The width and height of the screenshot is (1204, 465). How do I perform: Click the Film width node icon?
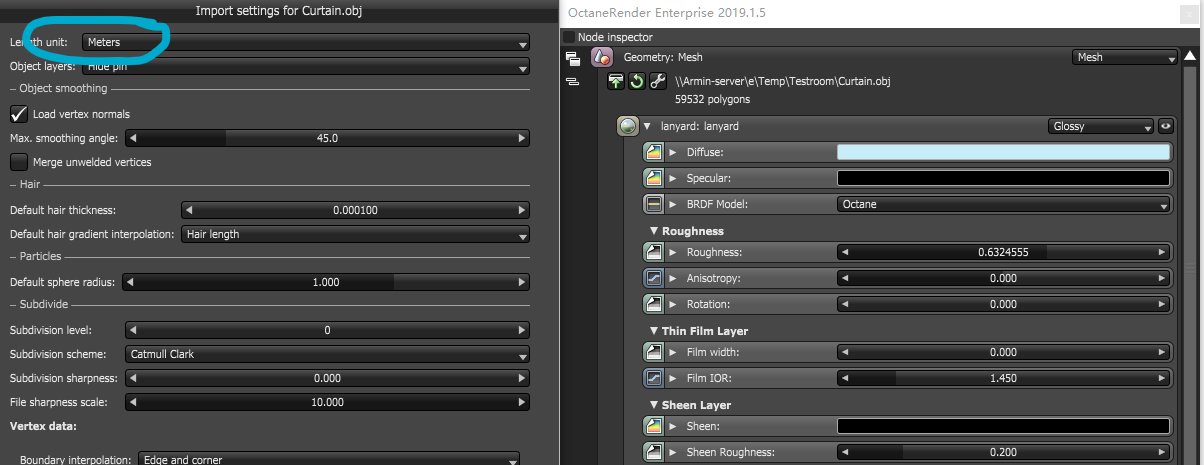655,352
